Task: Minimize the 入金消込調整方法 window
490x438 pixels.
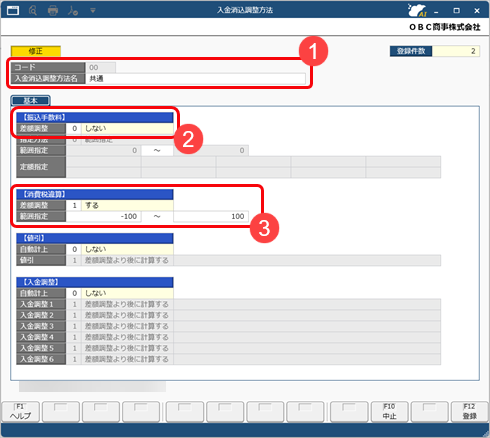Action: tap(436, 11)
